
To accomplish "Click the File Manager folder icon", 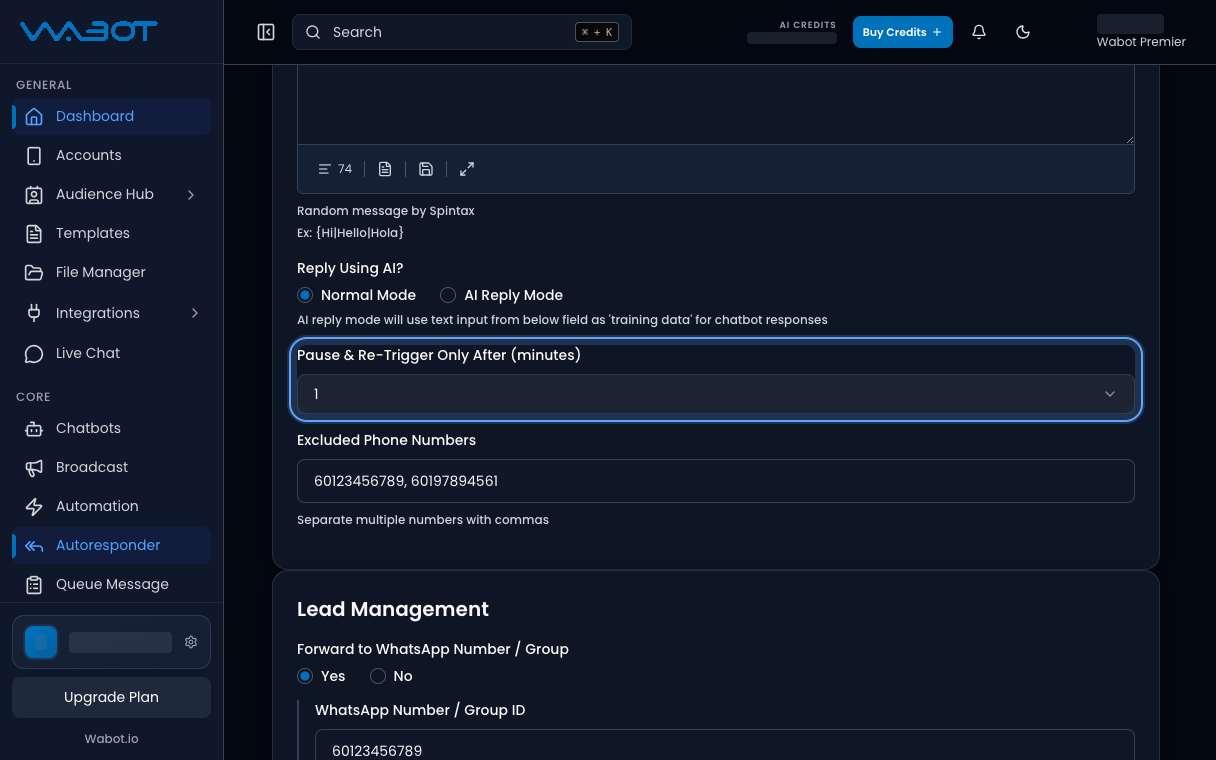I will (34, 272).
